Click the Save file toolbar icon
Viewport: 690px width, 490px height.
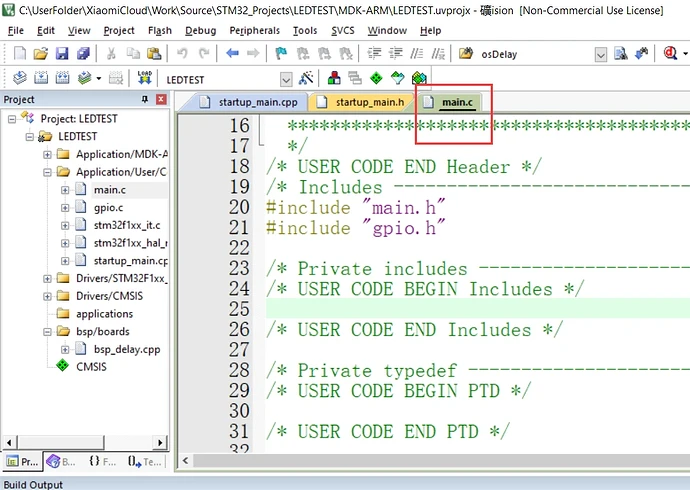coord(61,54)
